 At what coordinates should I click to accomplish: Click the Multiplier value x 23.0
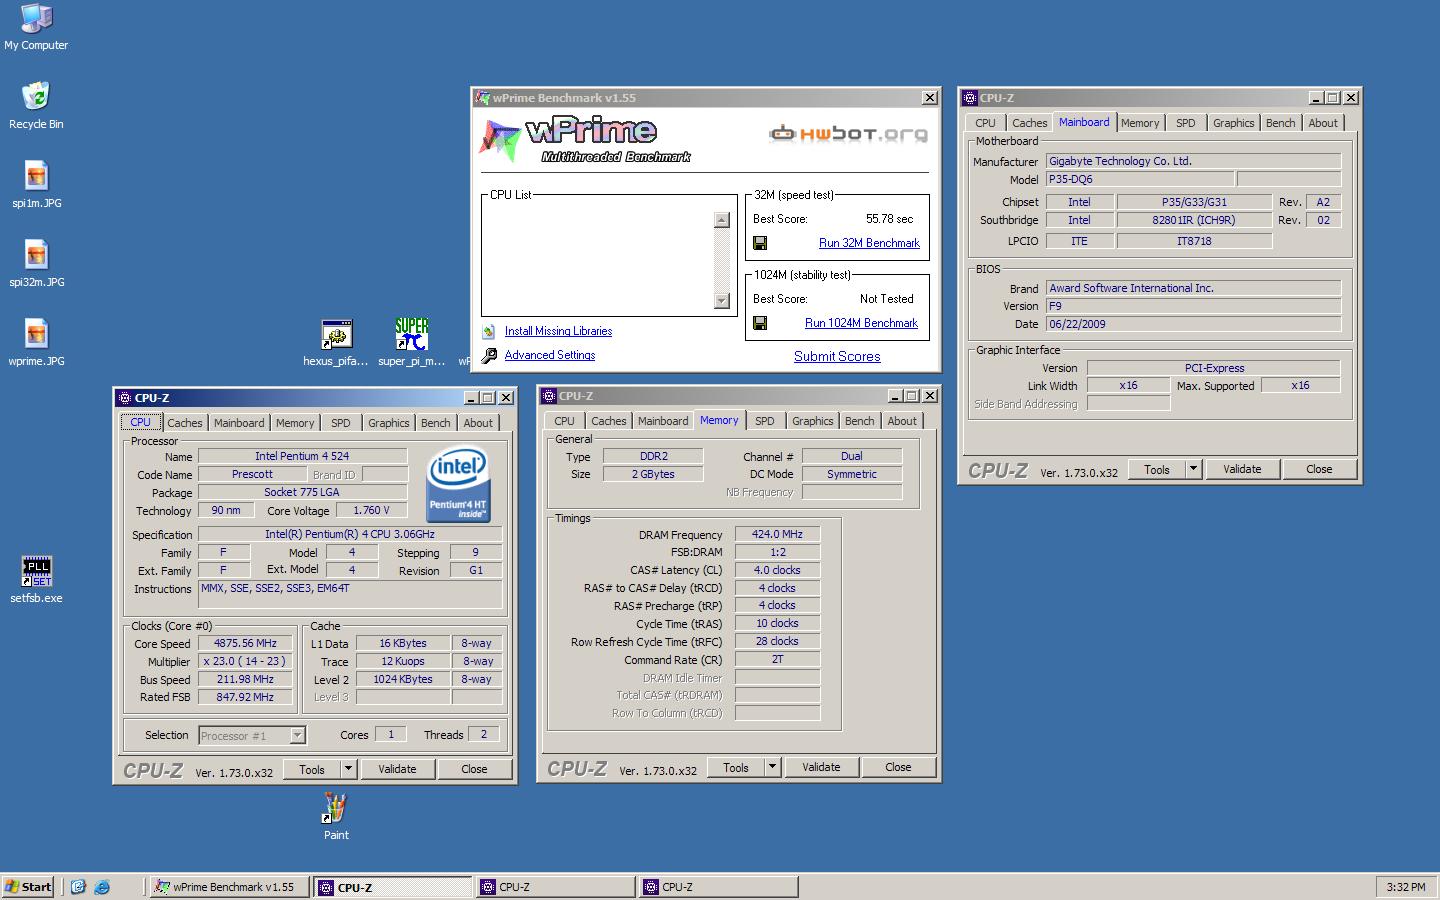(245, 661)
